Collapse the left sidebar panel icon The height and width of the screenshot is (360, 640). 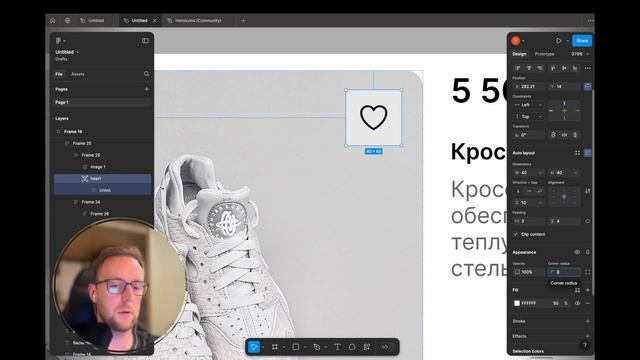pos(145,40)
